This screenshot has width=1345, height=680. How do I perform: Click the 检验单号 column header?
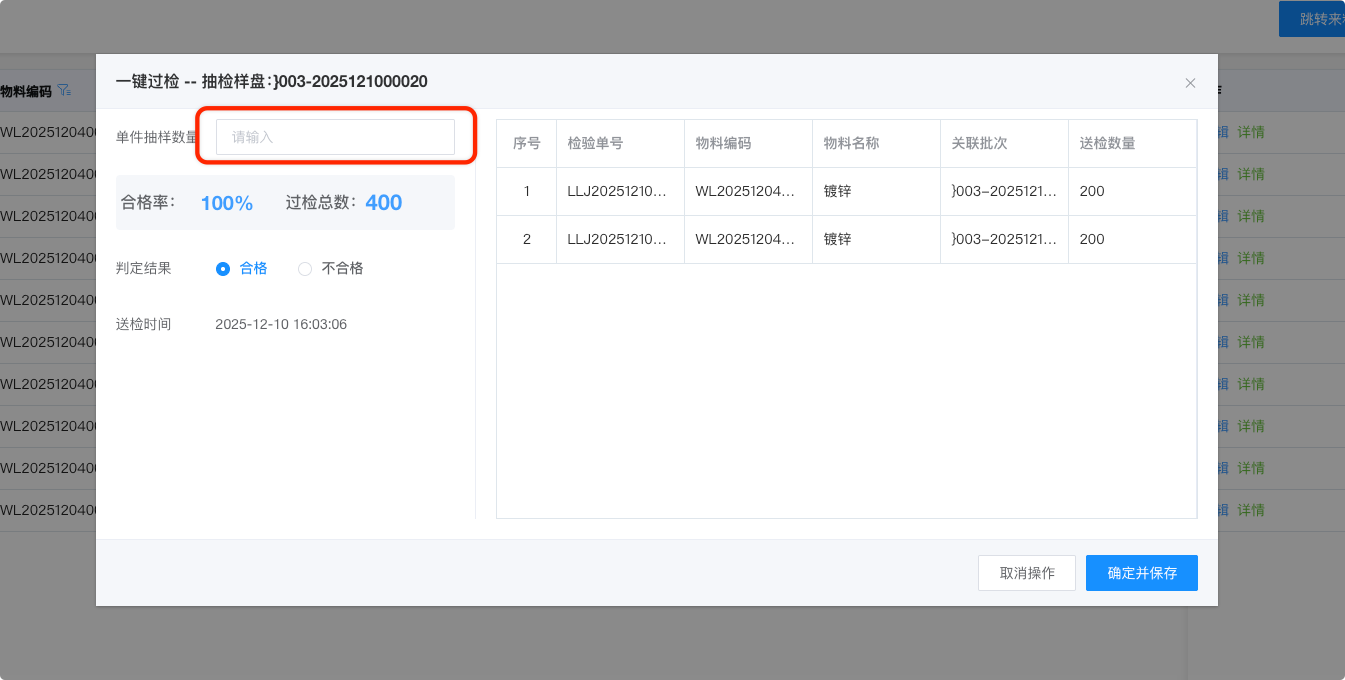[595, 143]
